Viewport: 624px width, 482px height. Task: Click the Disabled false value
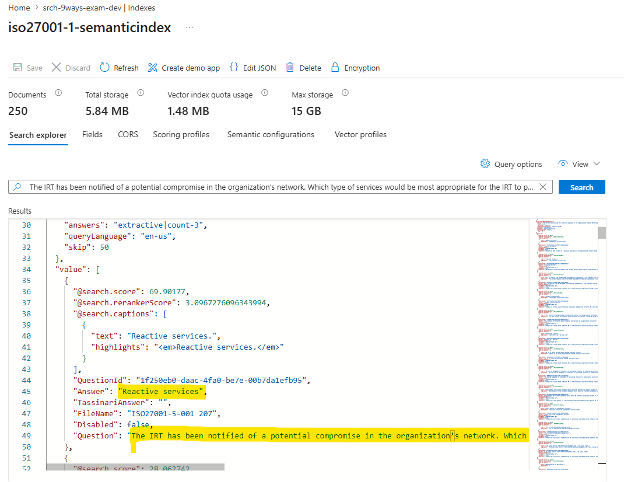[138, 425]
